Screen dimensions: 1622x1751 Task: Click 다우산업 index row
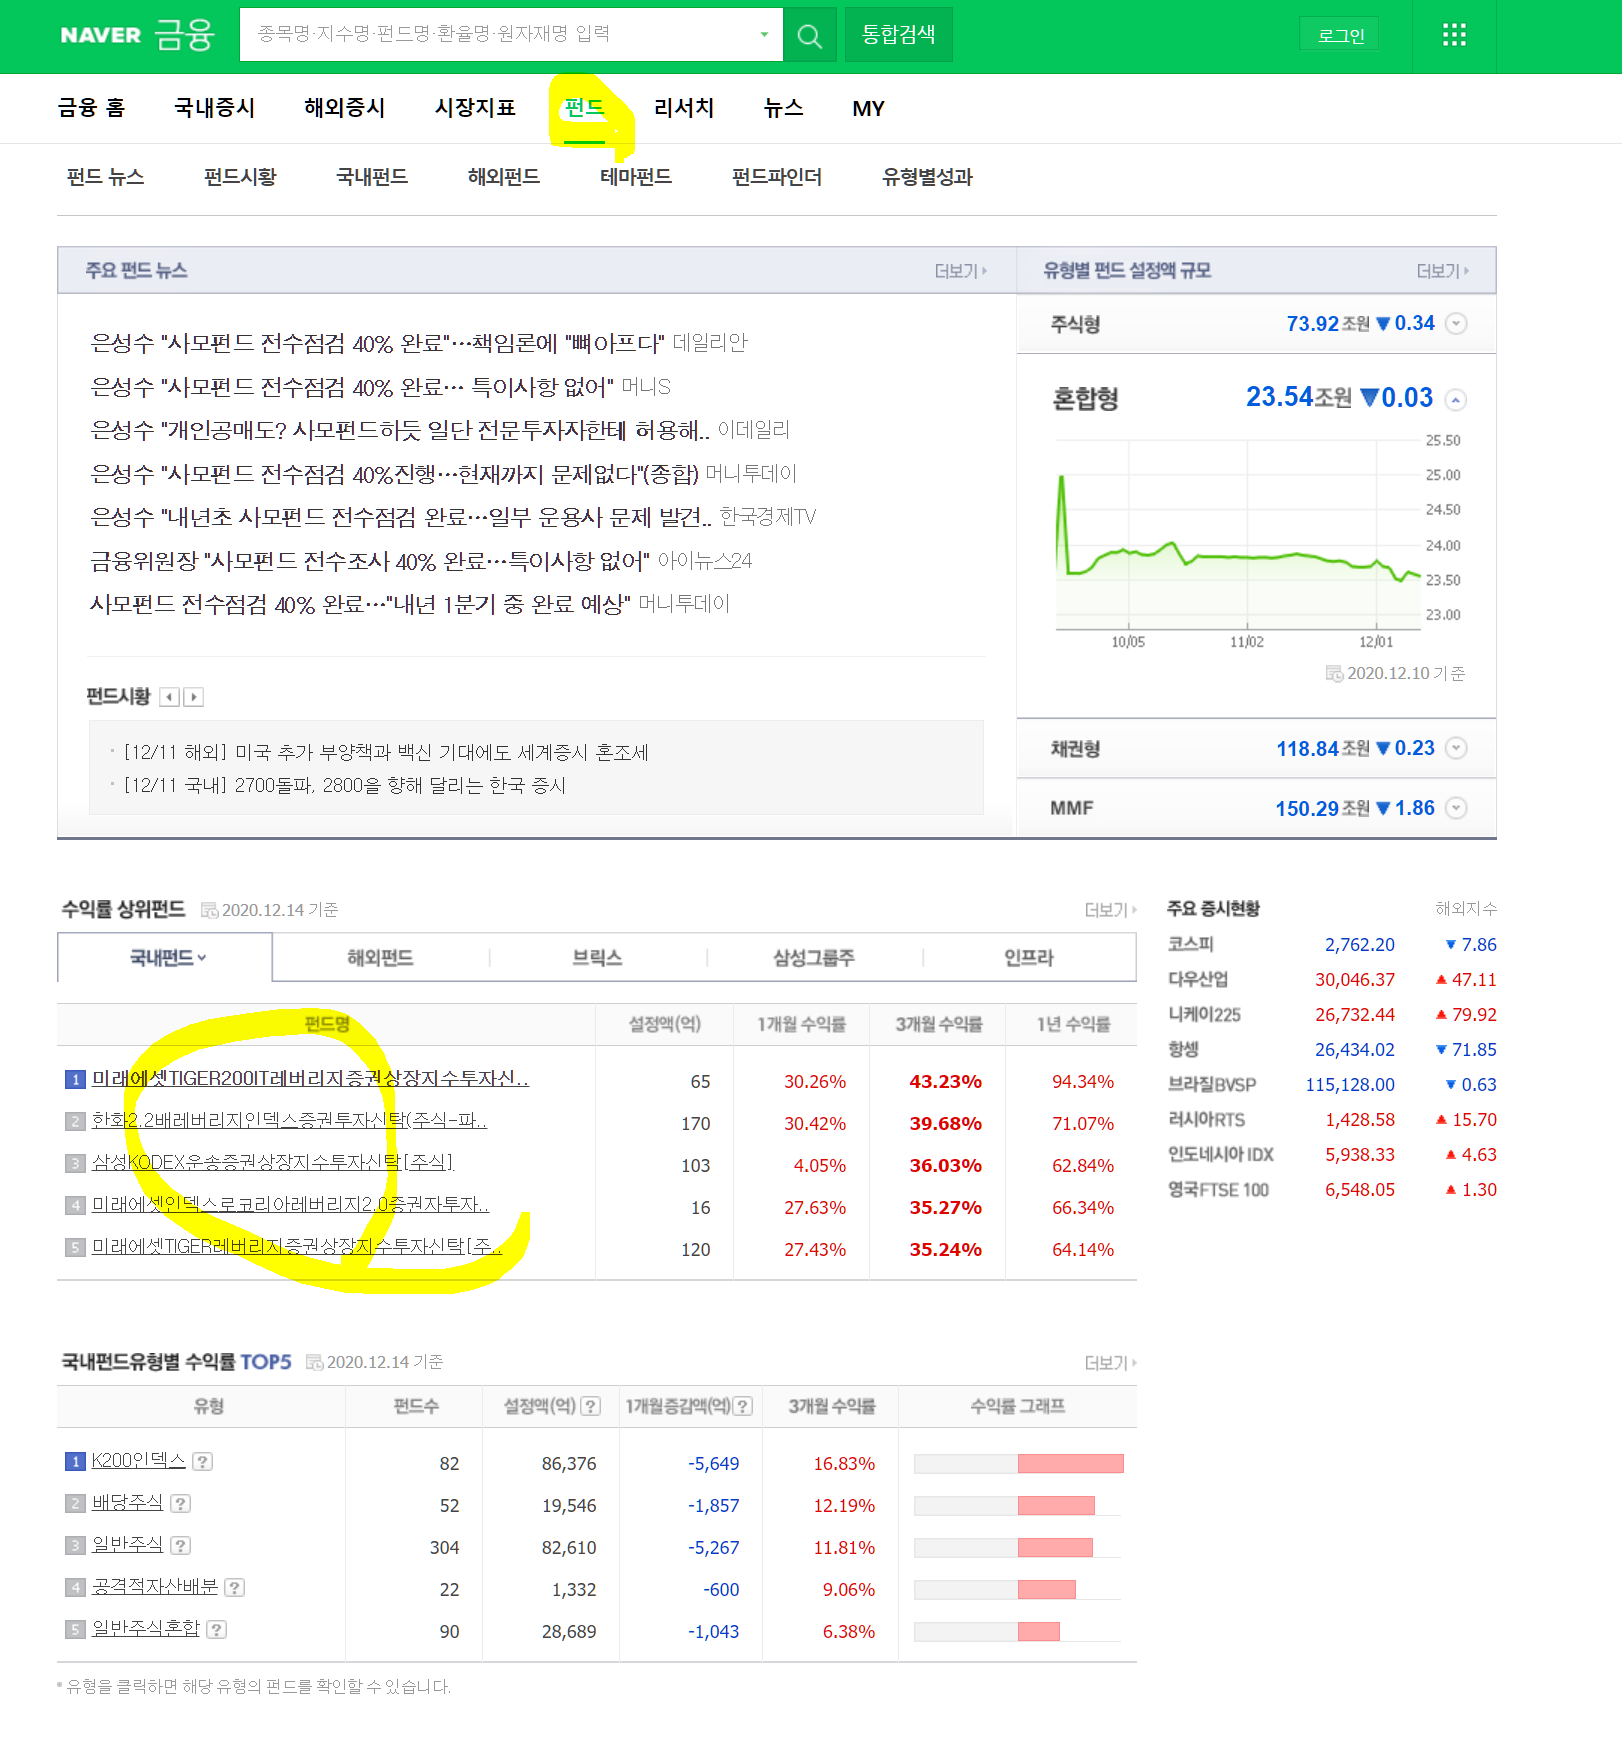pos(1332,980)
